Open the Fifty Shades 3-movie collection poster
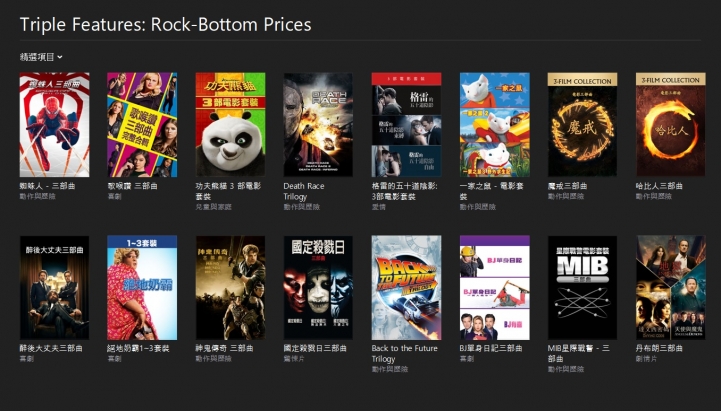Viewport: 721px width, 411px height. [406, 125]
